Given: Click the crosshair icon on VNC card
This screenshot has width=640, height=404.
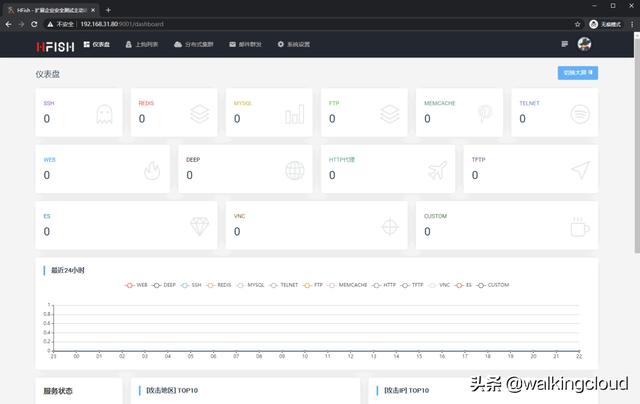Looking at the screenshot, I should 390,227.
